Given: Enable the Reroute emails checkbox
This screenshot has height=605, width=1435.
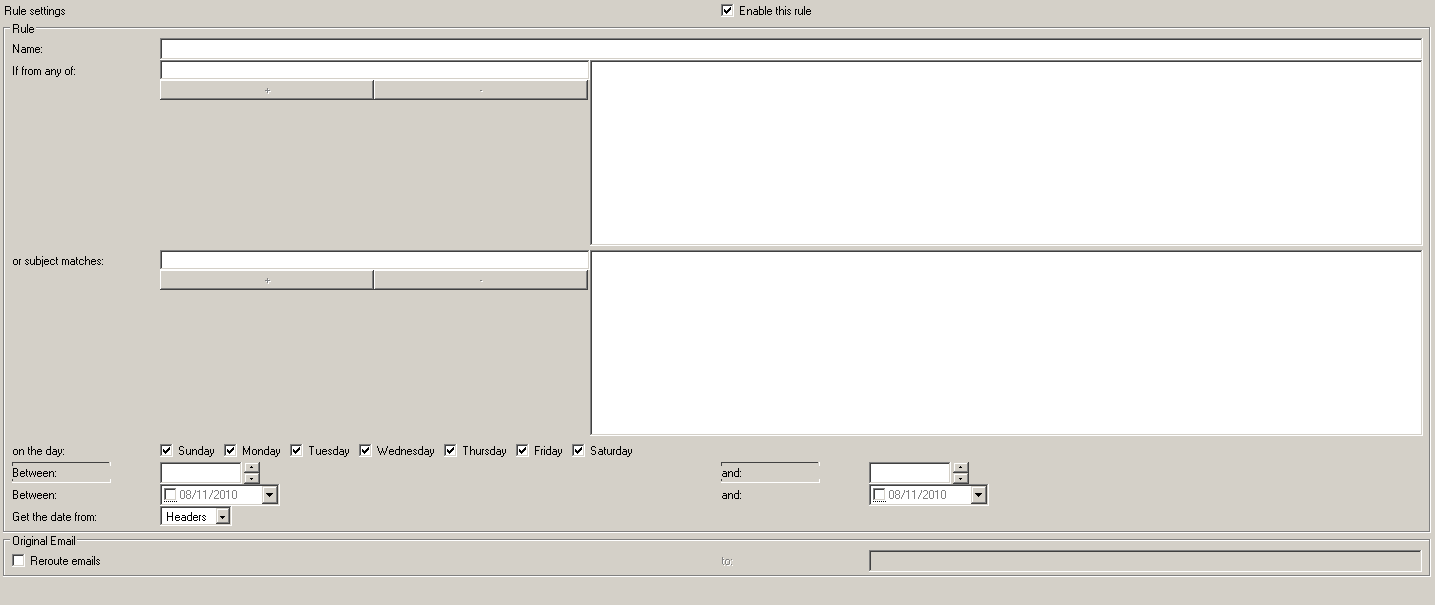Looking at the screenshot, I should [x=18, y=561].
